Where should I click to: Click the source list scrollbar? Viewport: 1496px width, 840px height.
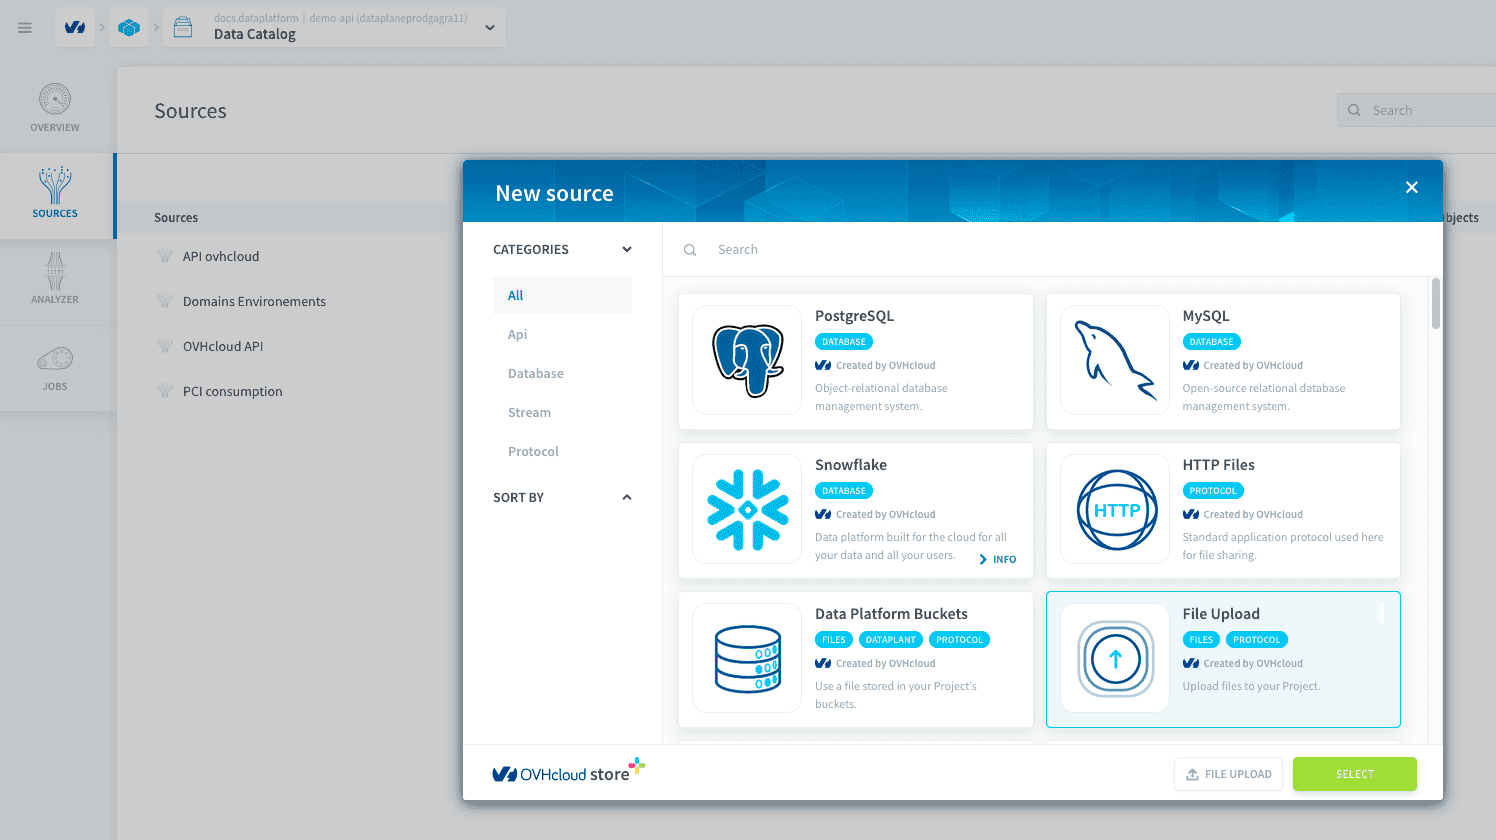pyautogui.click(x=1436, y=304)
